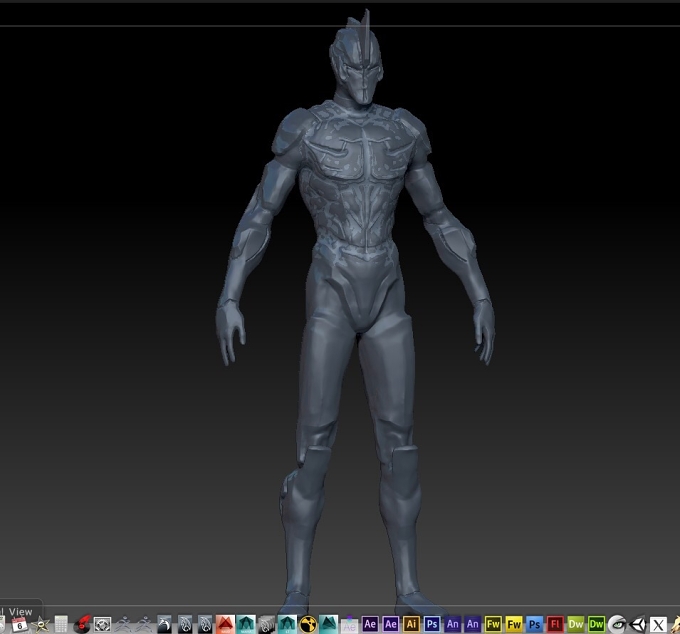The width and height of the screenshot is (680, 634).
Task: Open the stacked gray Mudbox-style icon
Action: click(267, 625)
